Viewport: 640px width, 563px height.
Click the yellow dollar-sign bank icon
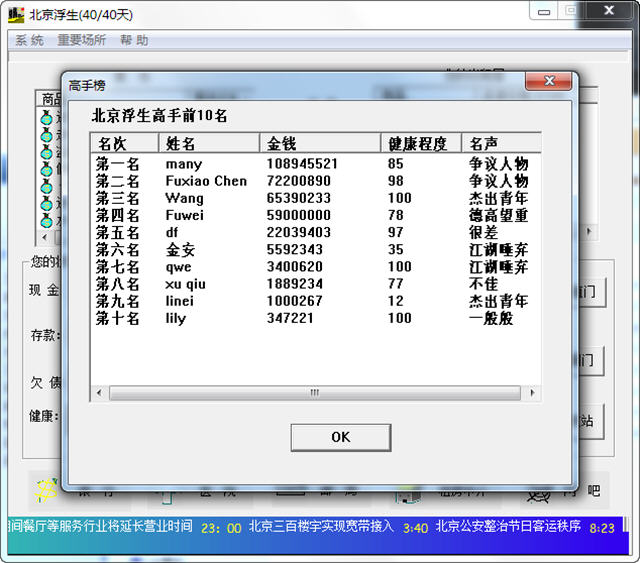[47, 490]
